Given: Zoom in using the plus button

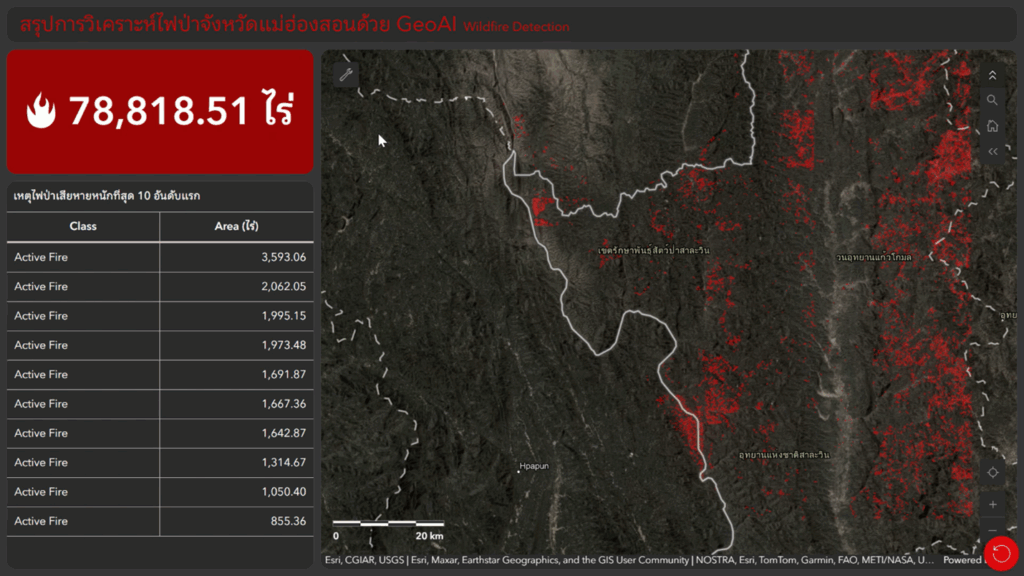Looking at the screenshot, I should tap(992, 504).
